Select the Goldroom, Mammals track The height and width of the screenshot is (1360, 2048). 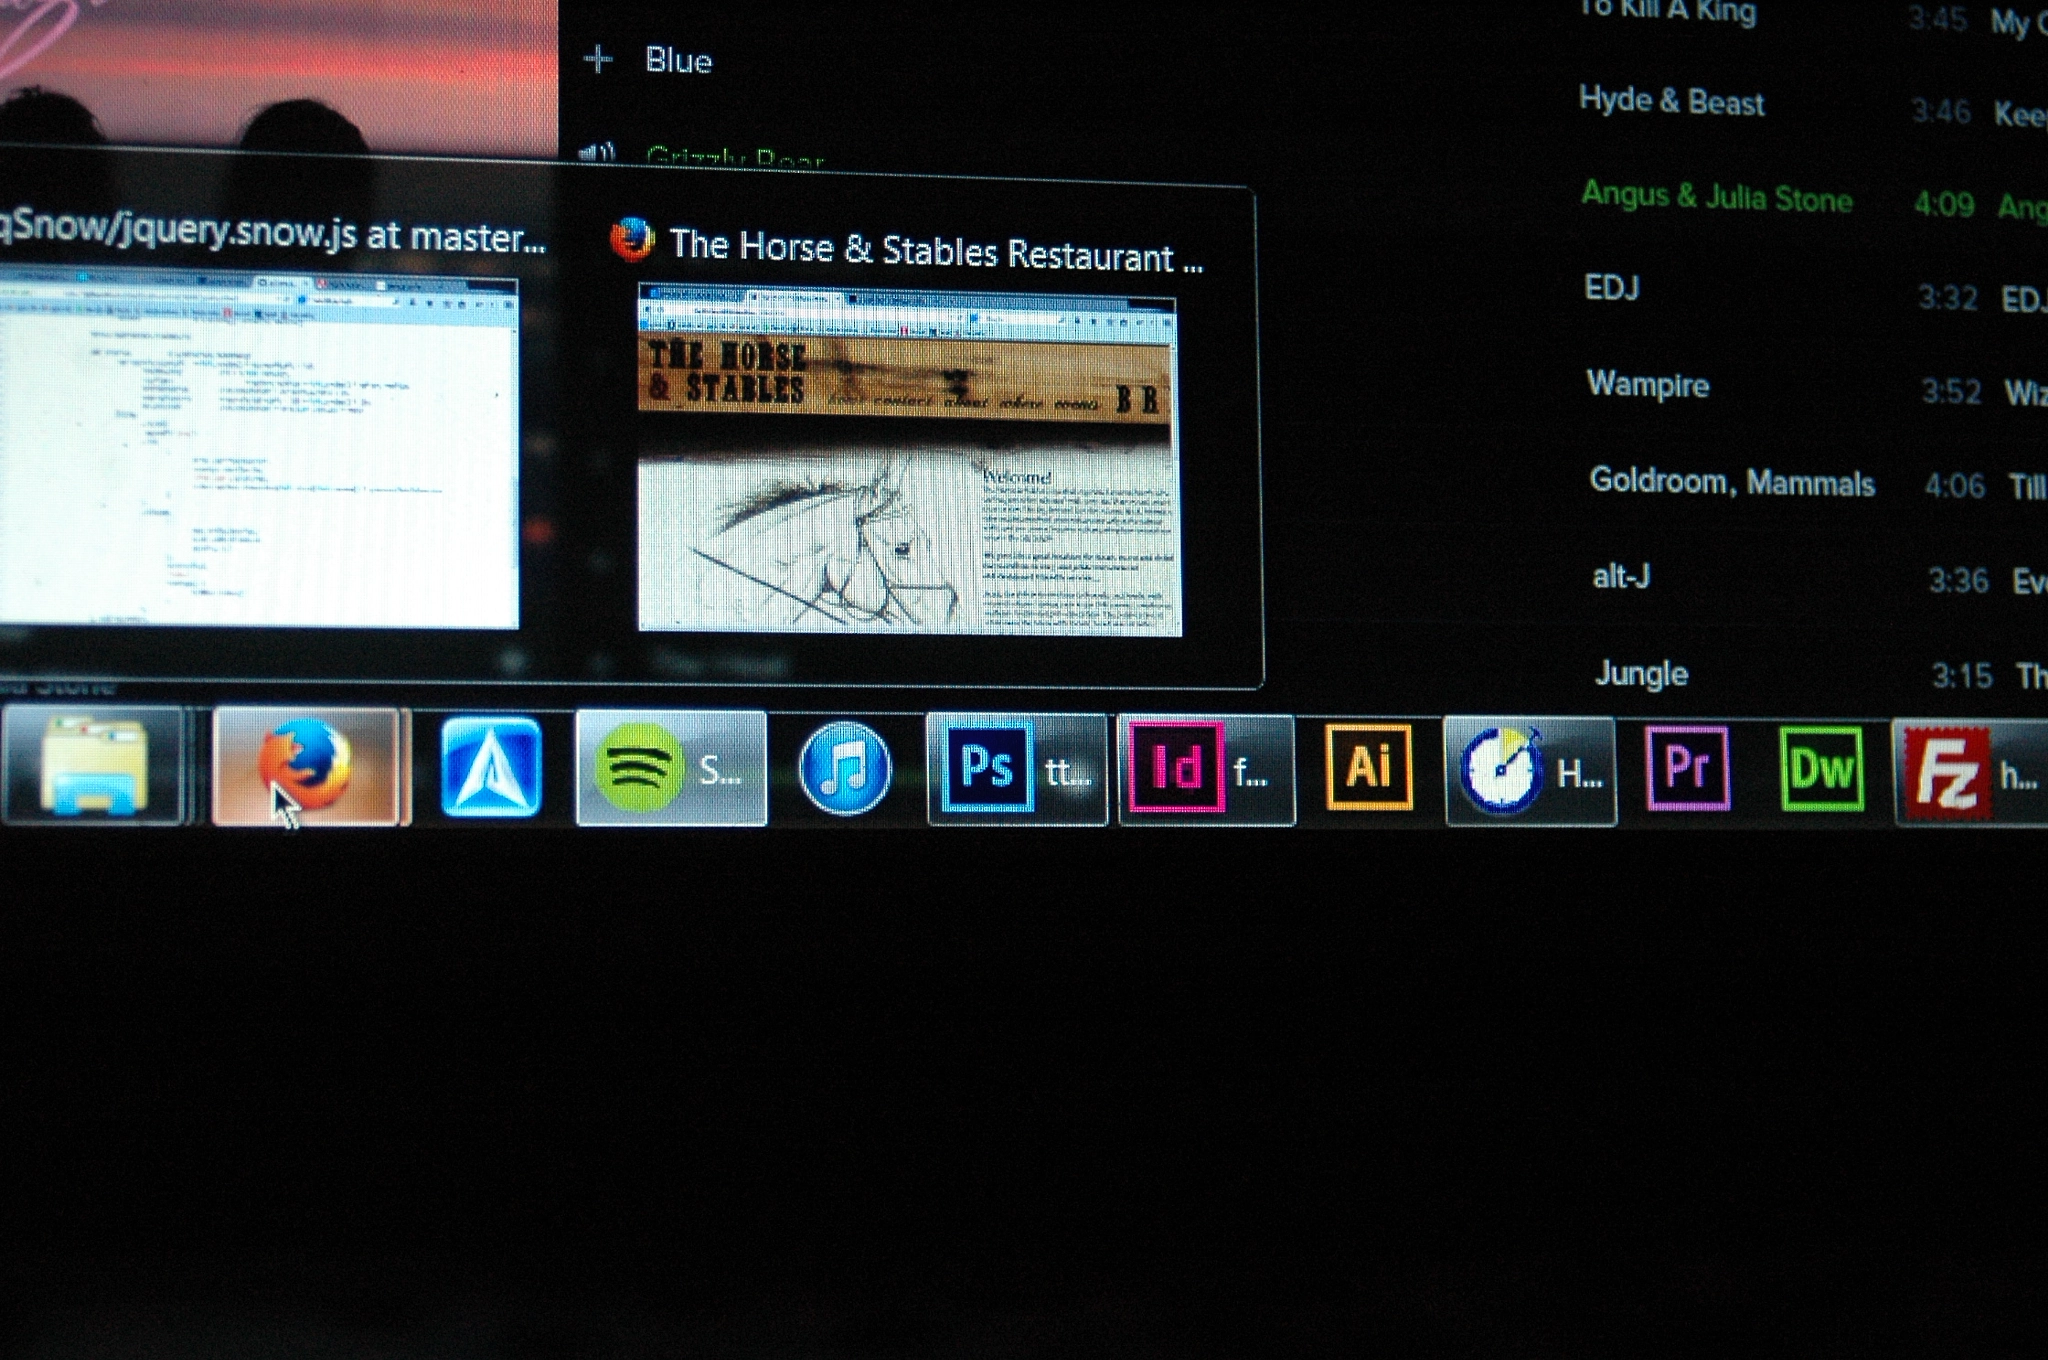coord(1731,482)
